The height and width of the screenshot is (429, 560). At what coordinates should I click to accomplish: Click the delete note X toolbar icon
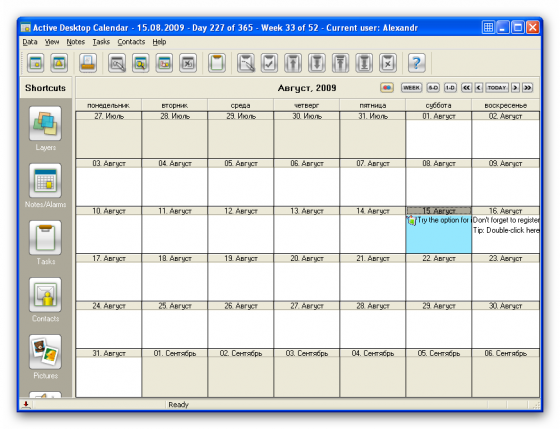[x=188, y=63]
